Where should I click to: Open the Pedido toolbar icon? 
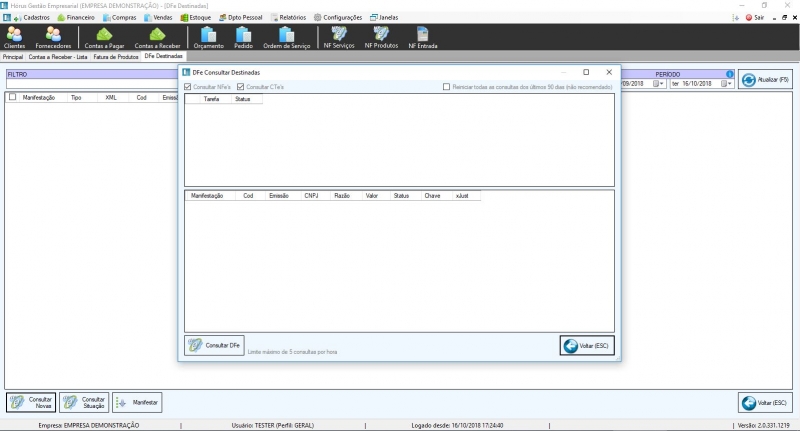(x=243, y=37)
